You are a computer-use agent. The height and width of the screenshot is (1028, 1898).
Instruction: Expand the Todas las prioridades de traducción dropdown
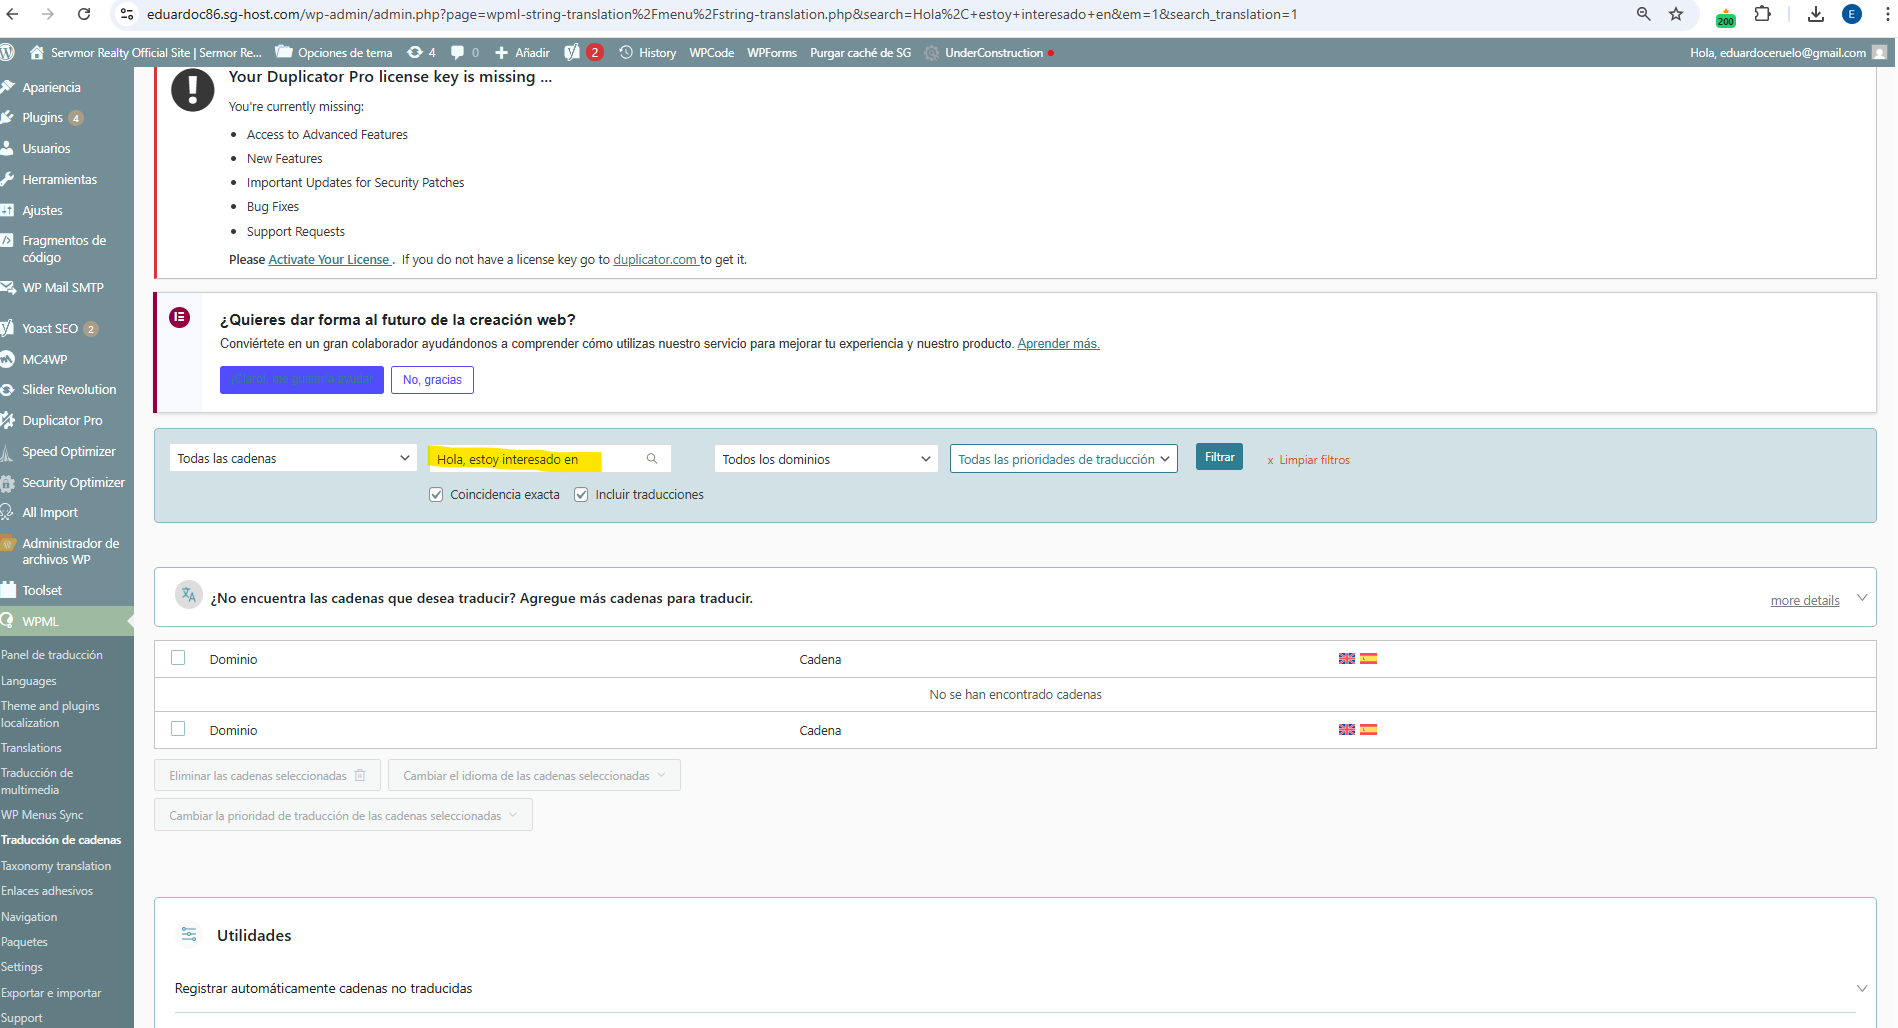(x=1063, y=459)
